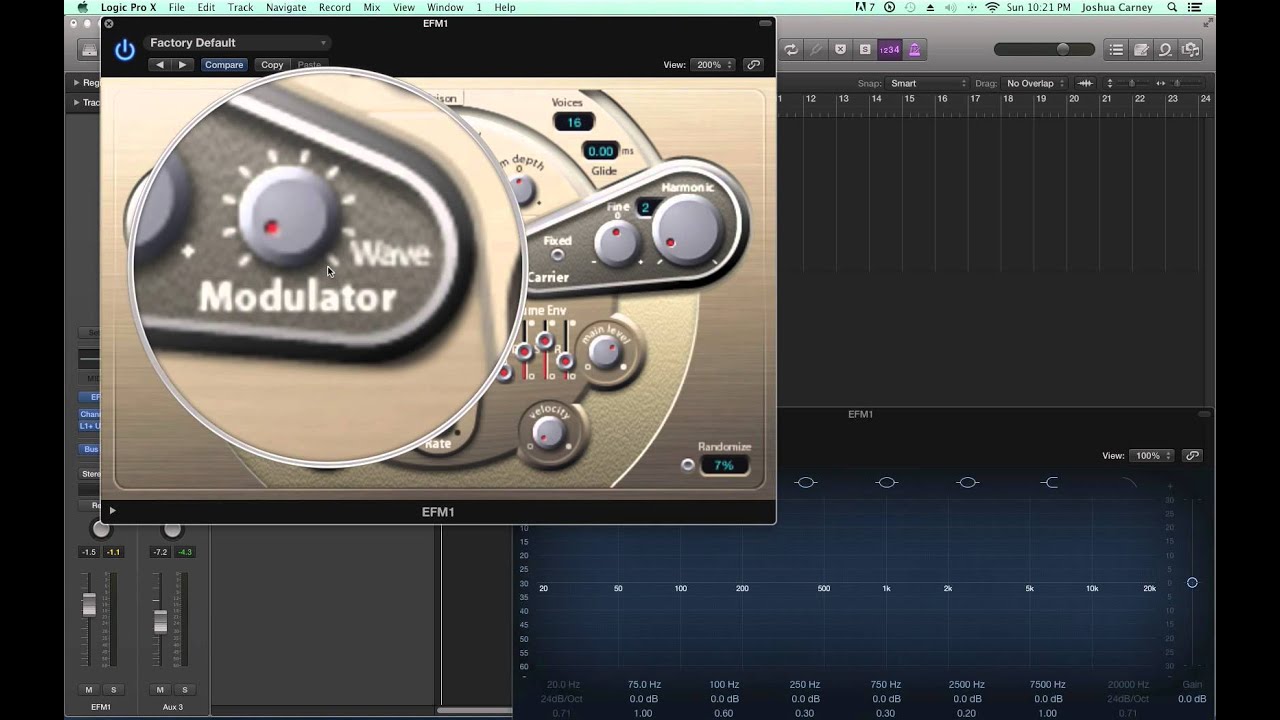
Task: Click the Channel EQ Gain slider handle
Action: (x=1192, y=582)
